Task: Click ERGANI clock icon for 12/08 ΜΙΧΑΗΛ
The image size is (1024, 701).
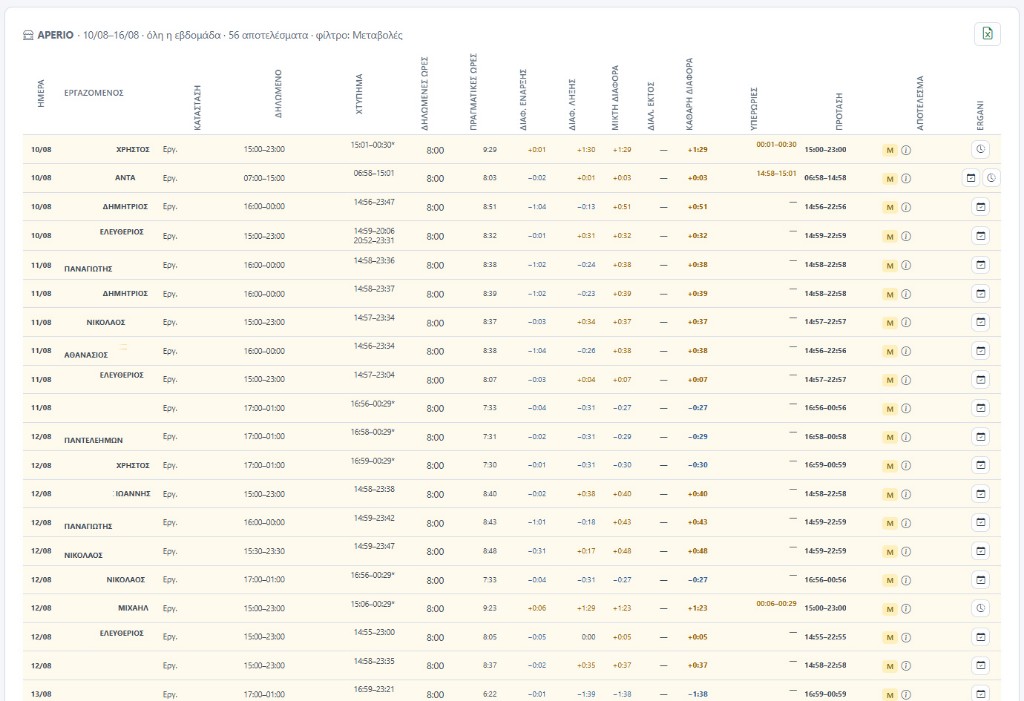Action: click(980, 608)
